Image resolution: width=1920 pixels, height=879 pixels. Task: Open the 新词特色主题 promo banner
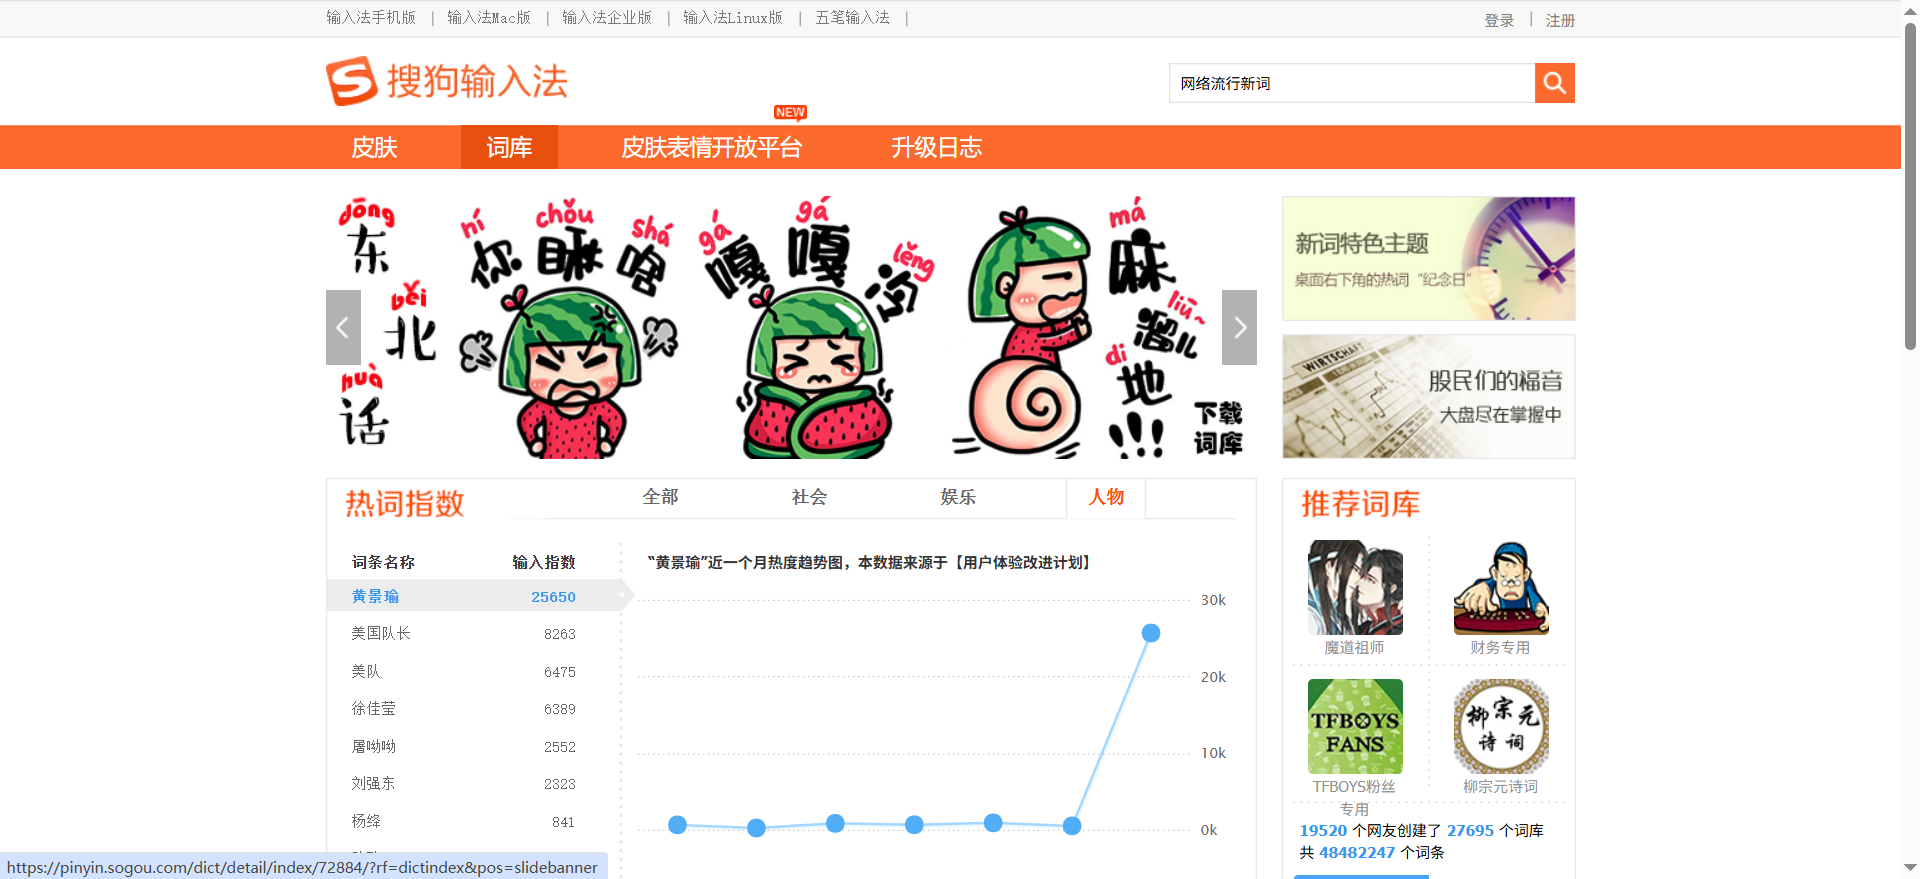pyautogui.click(x=1428, y=258)
